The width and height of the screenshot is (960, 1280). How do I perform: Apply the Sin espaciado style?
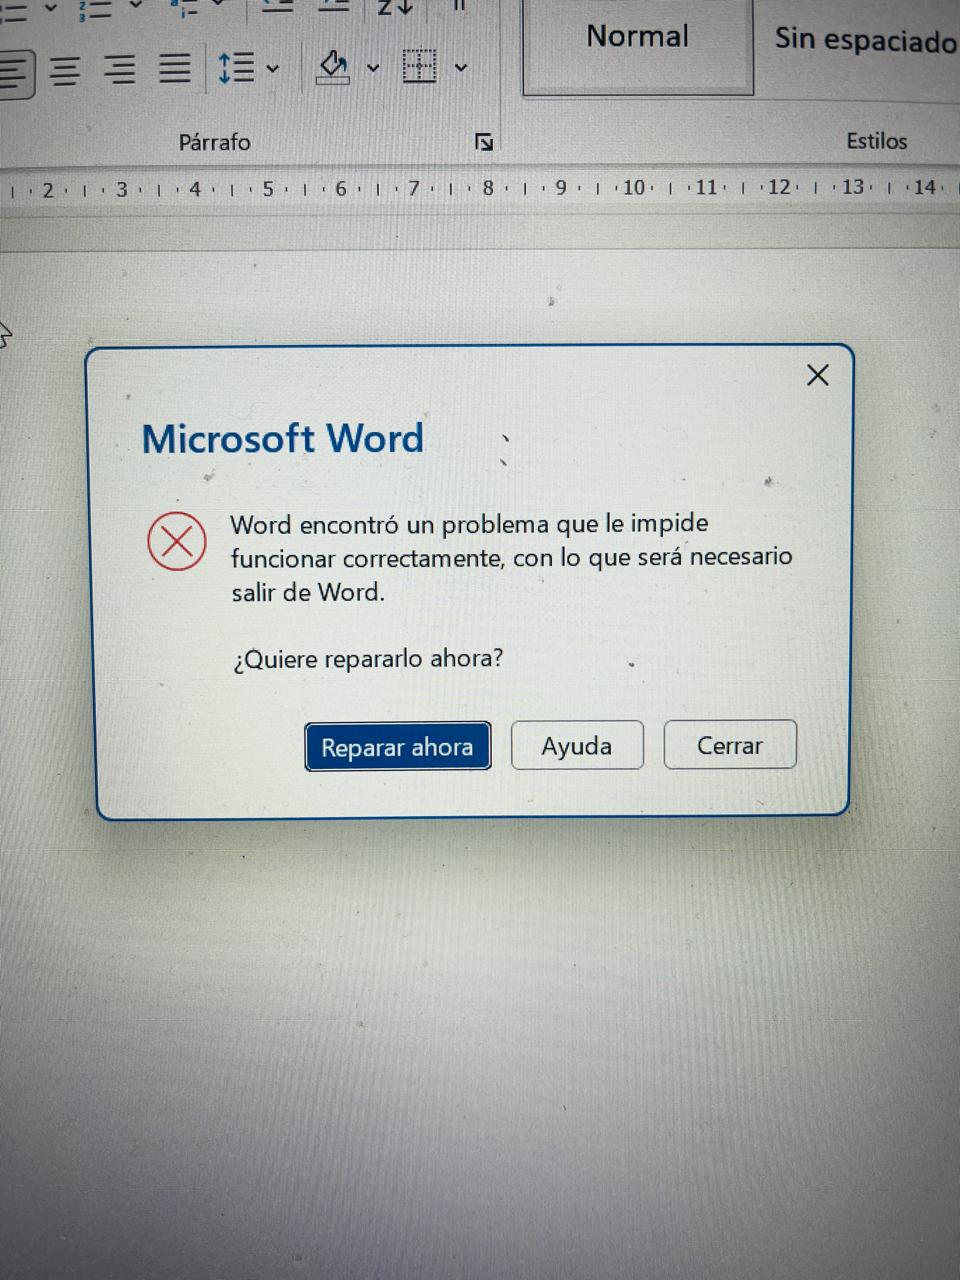pyautogui.click(x=865, y=40)
